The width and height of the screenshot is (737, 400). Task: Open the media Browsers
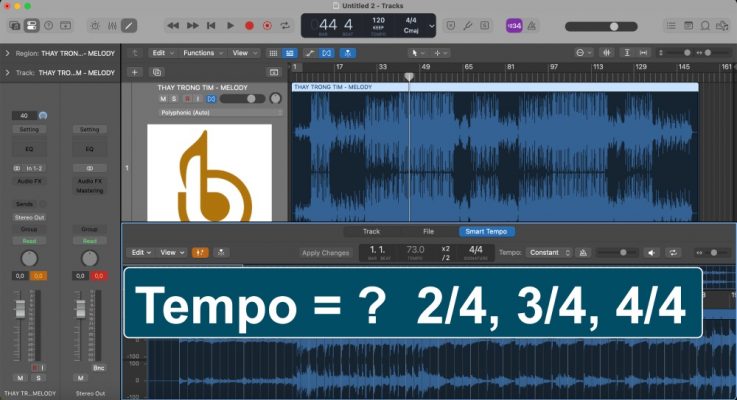(x=722, y=25)
